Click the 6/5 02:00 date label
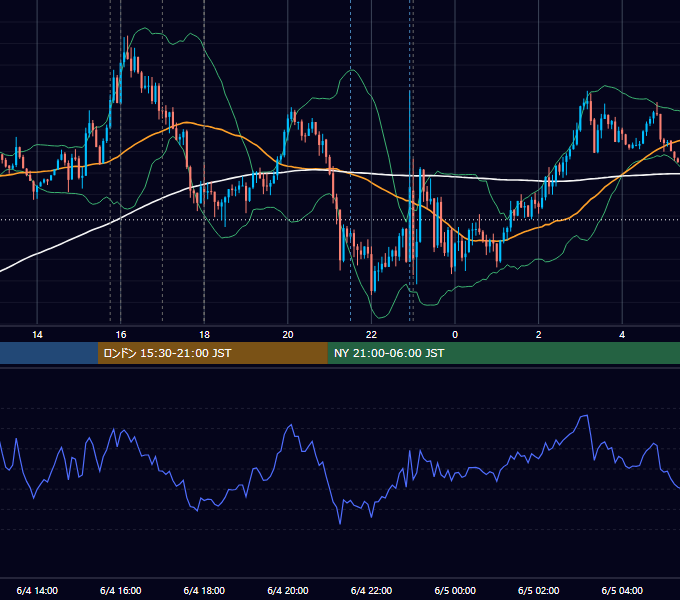This screenshot has width=680, height=600. (x=539, y=590)
